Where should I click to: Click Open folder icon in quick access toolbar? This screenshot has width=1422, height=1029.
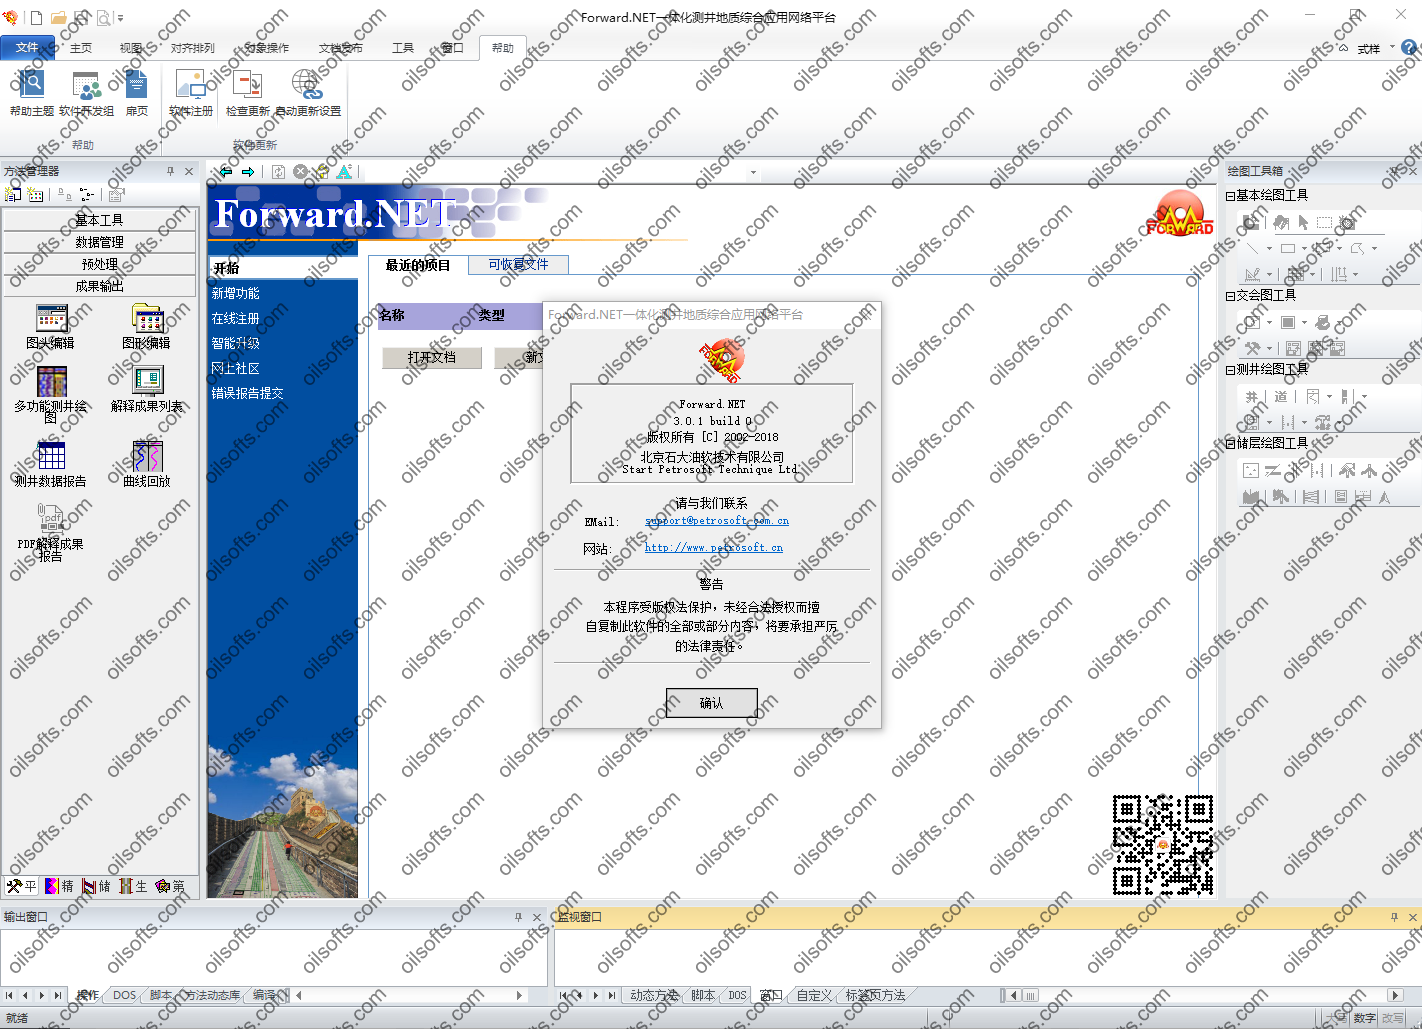pyautogui.click(x=59, y=17)
